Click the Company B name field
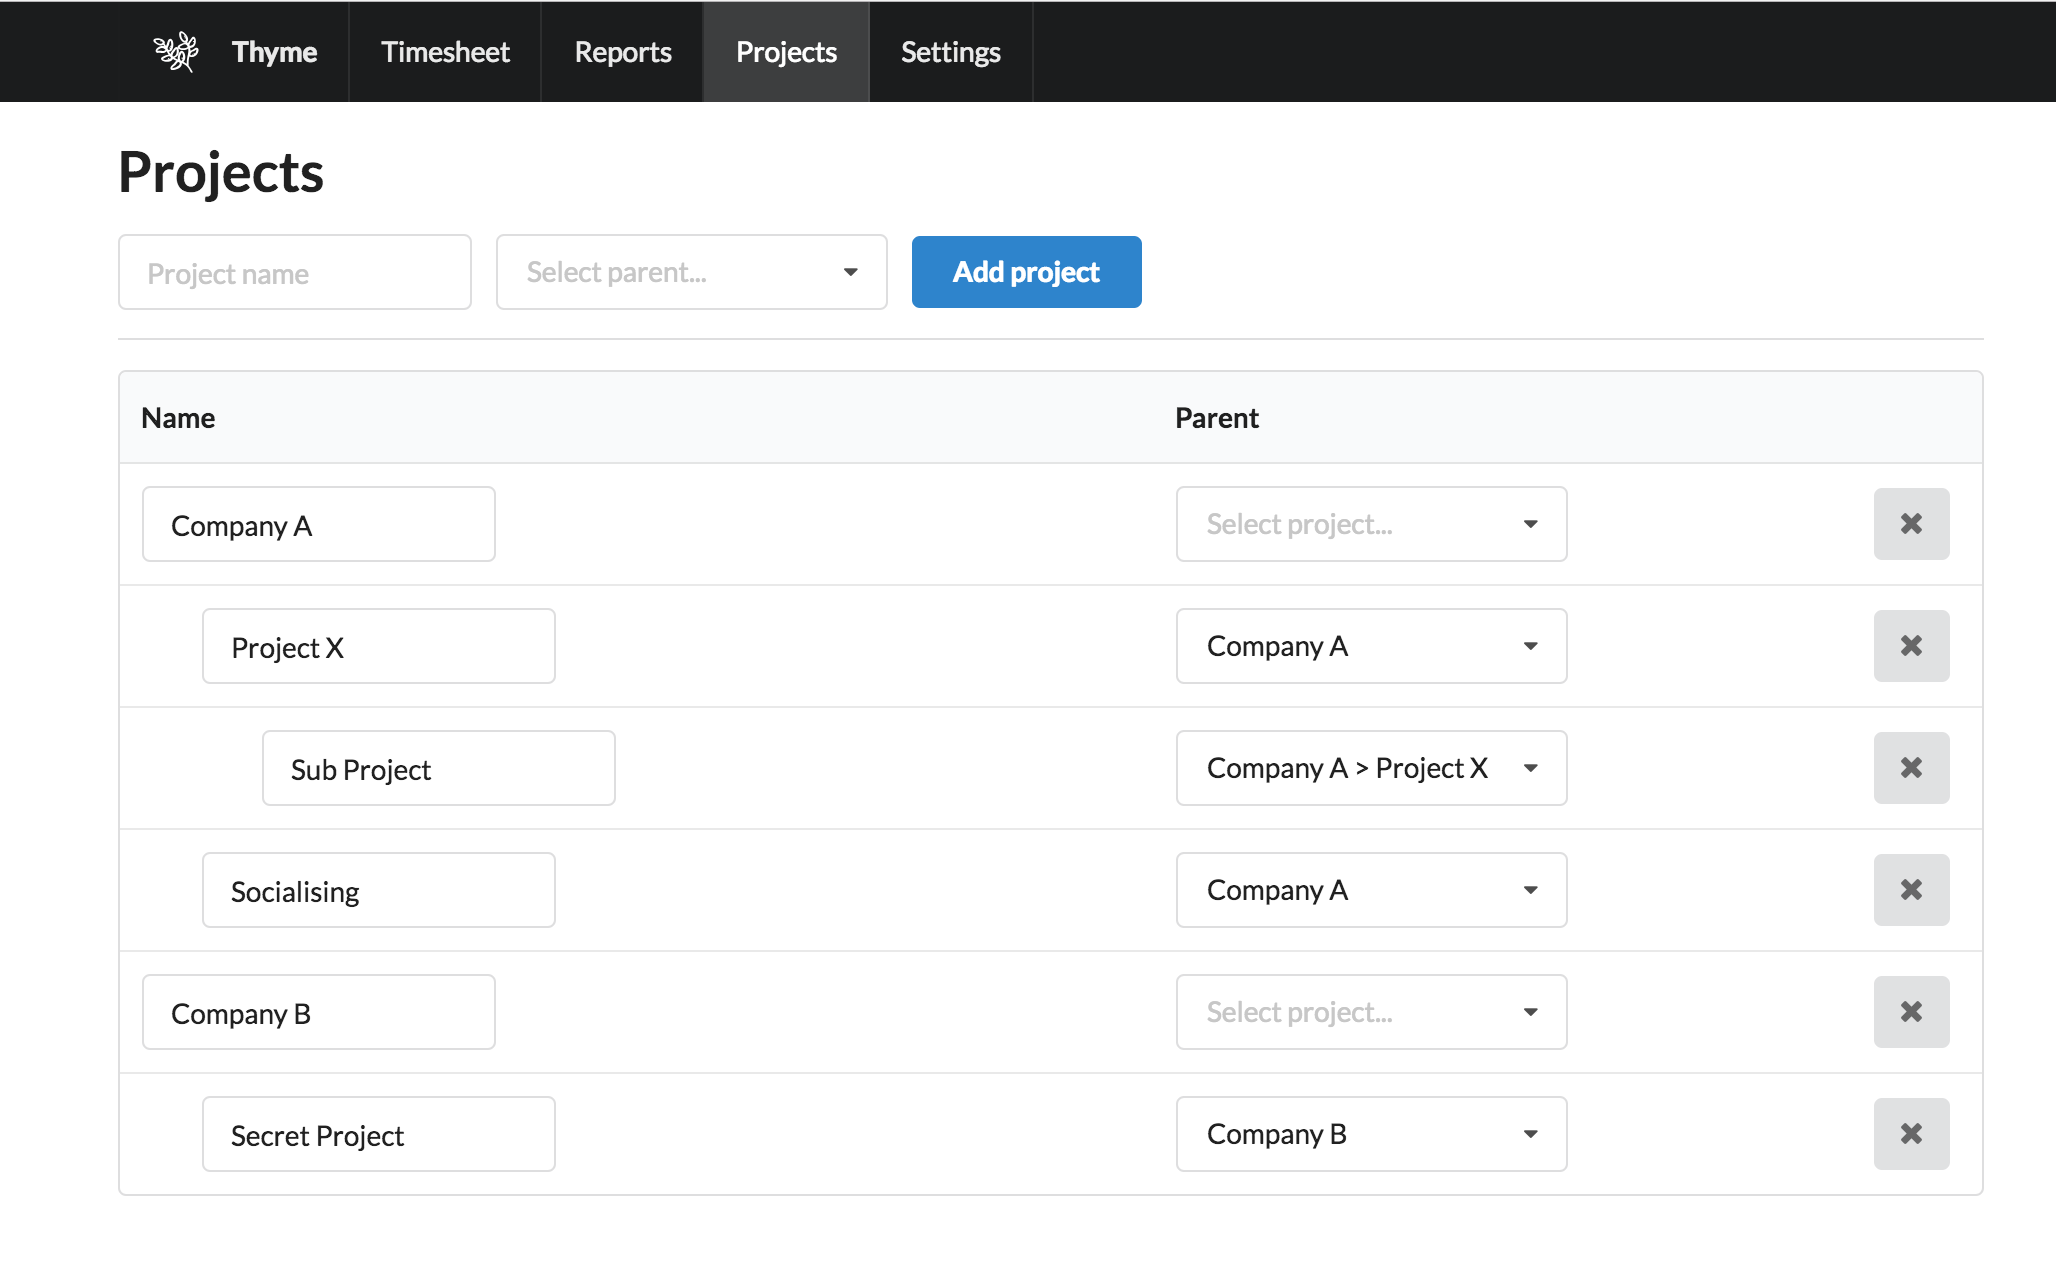2056x1278 pixels. pyautogui.click(x=318, y=1012)
